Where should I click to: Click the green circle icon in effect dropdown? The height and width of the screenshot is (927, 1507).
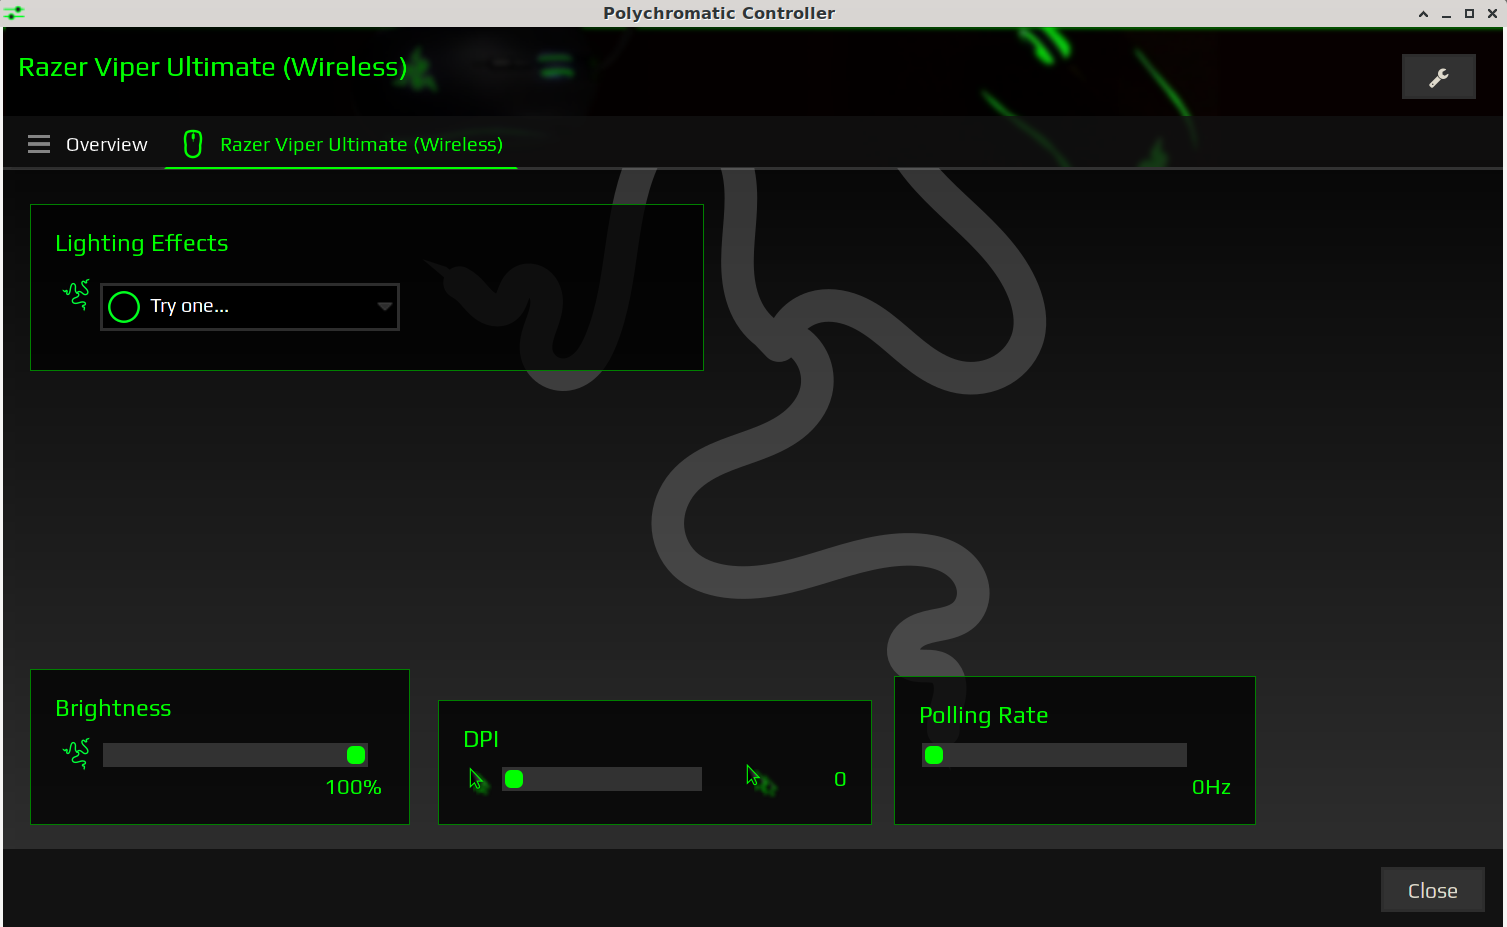pos(124,307)
